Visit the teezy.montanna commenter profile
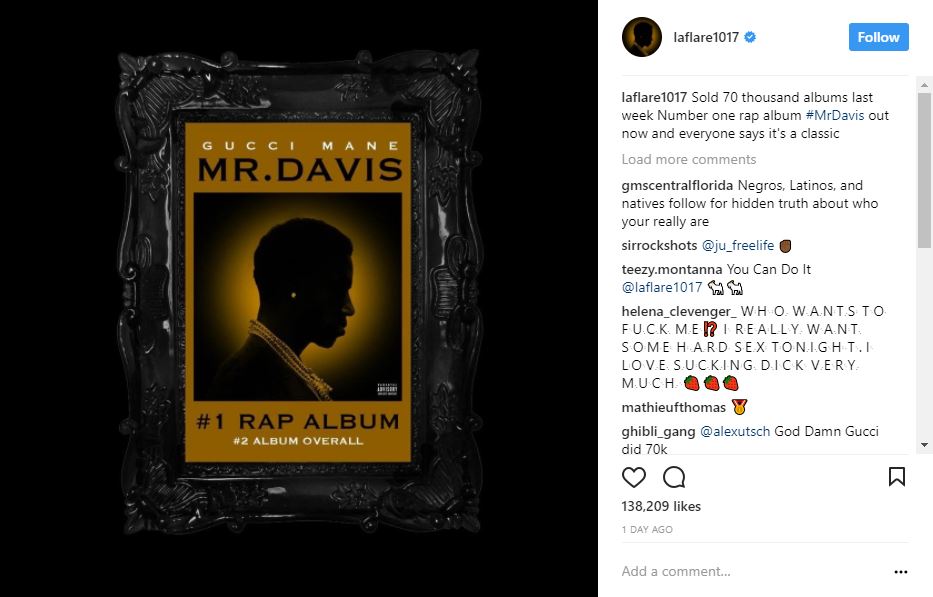 pyautogui.click(x=672, y=269)
